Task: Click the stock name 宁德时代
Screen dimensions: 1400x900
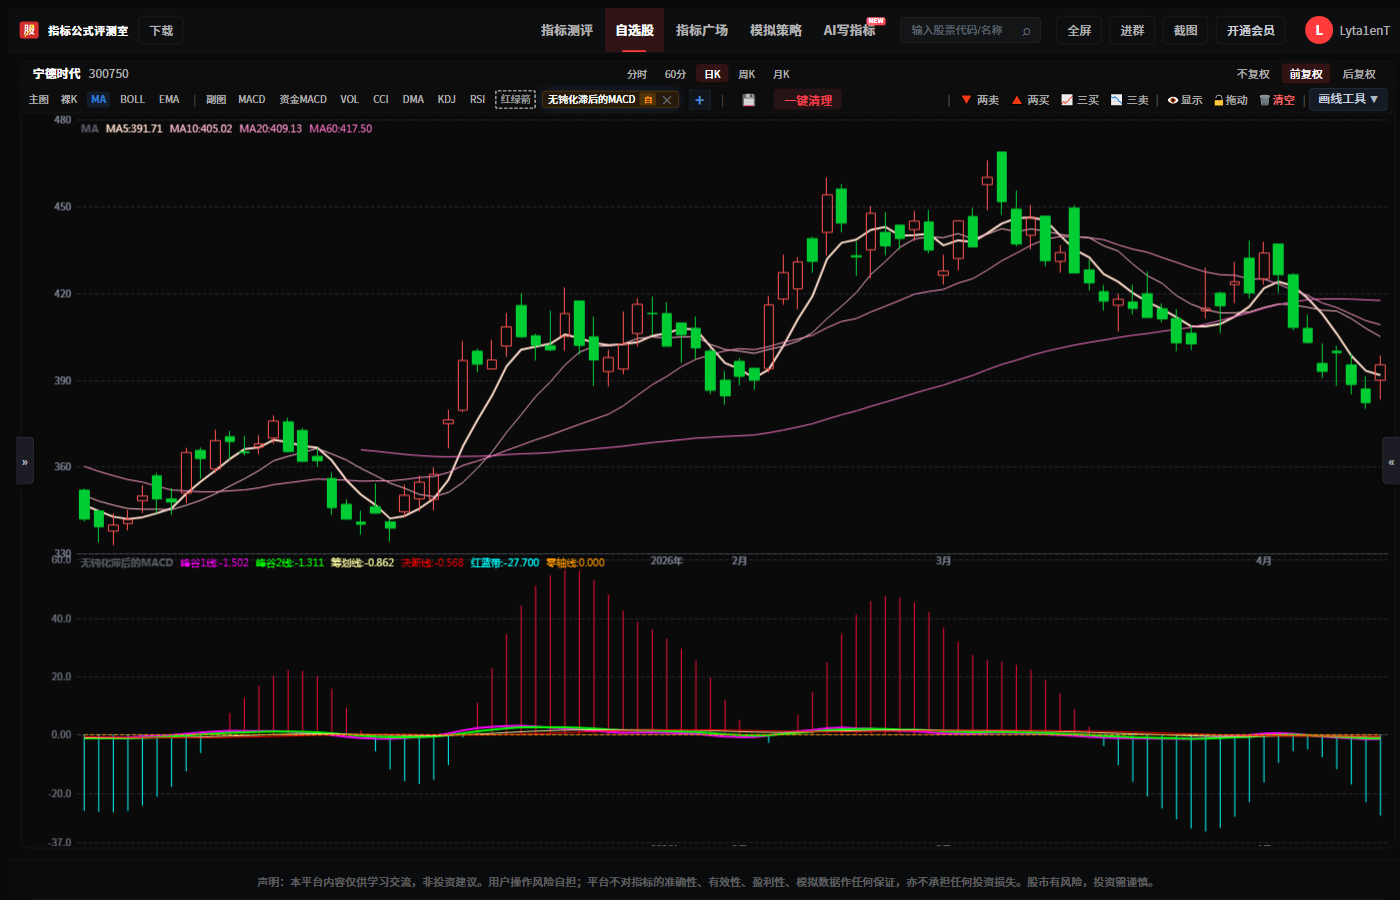Action: click(56, 74)
